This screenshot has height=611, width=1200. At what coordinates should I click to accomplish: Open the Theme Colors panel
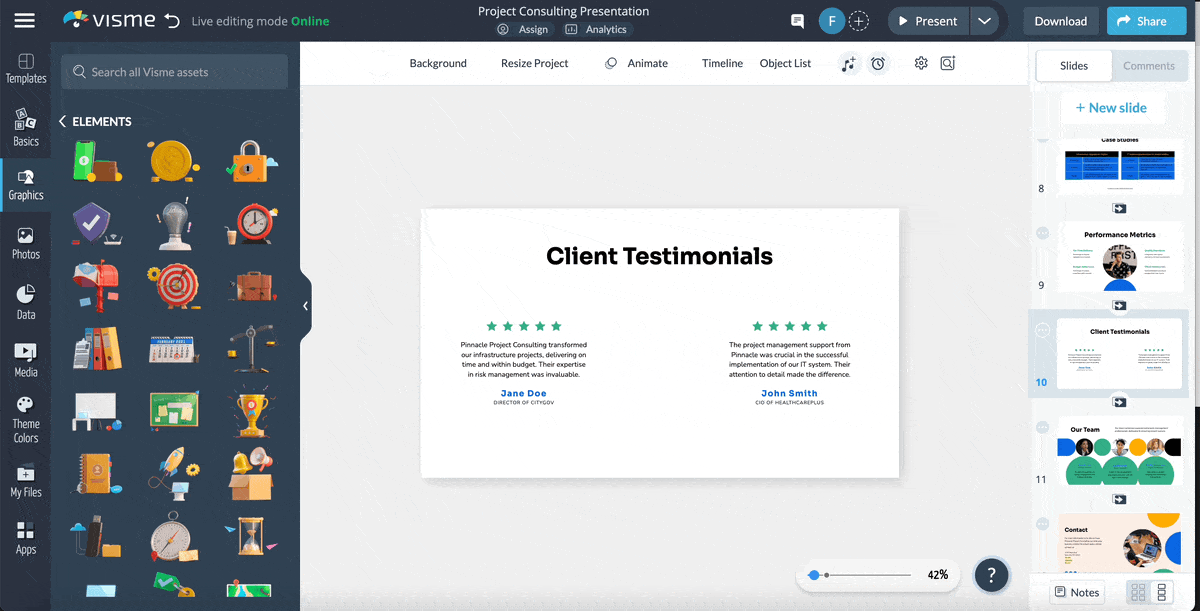pos(25,419)
